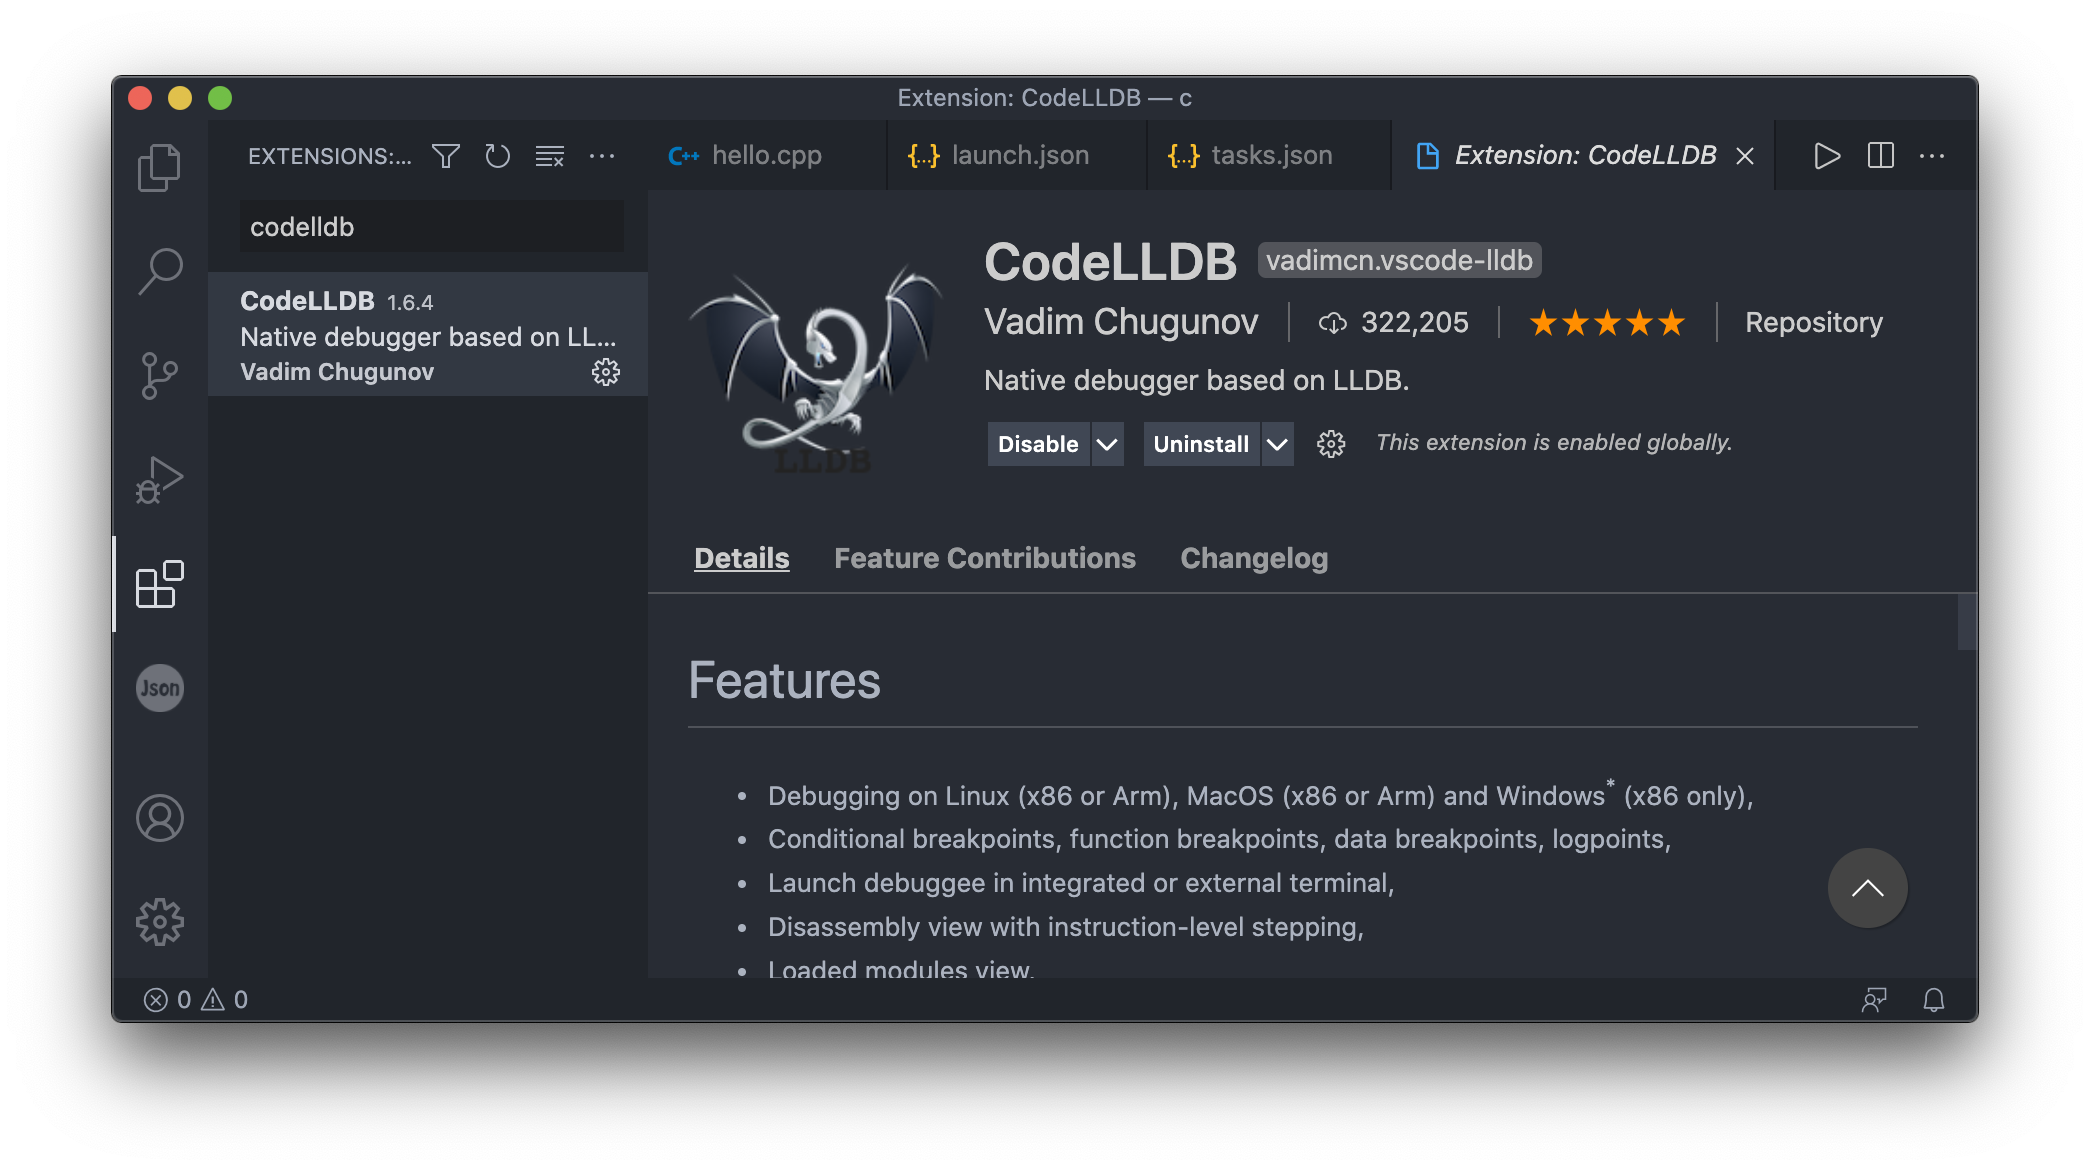
Task: Click the Features heading
Action: (x=784, y=681)
